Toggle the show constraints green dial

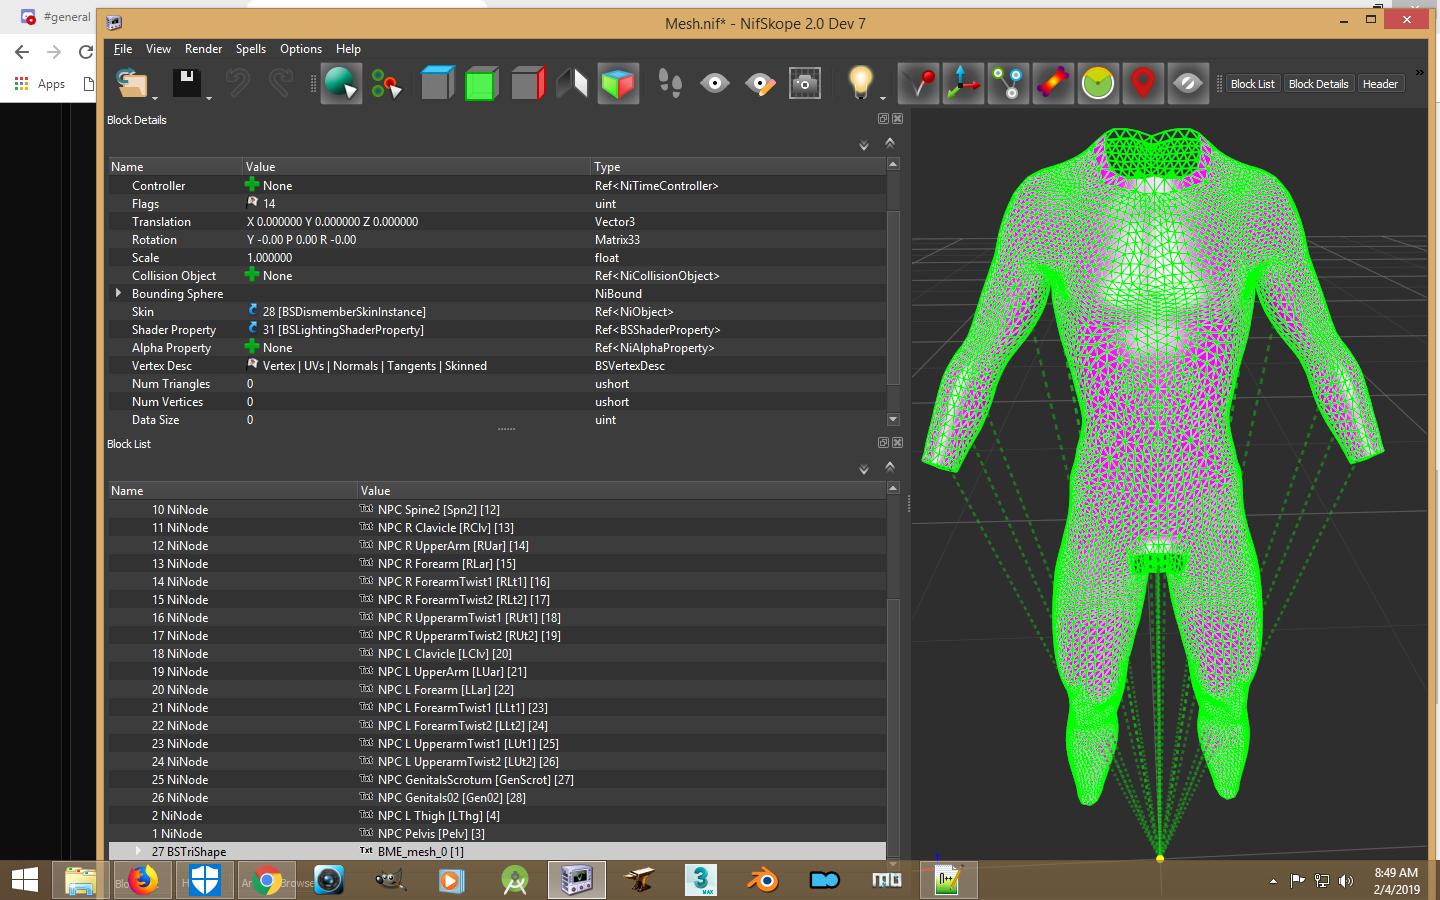pyautogui.click(x=1098, y=83)
